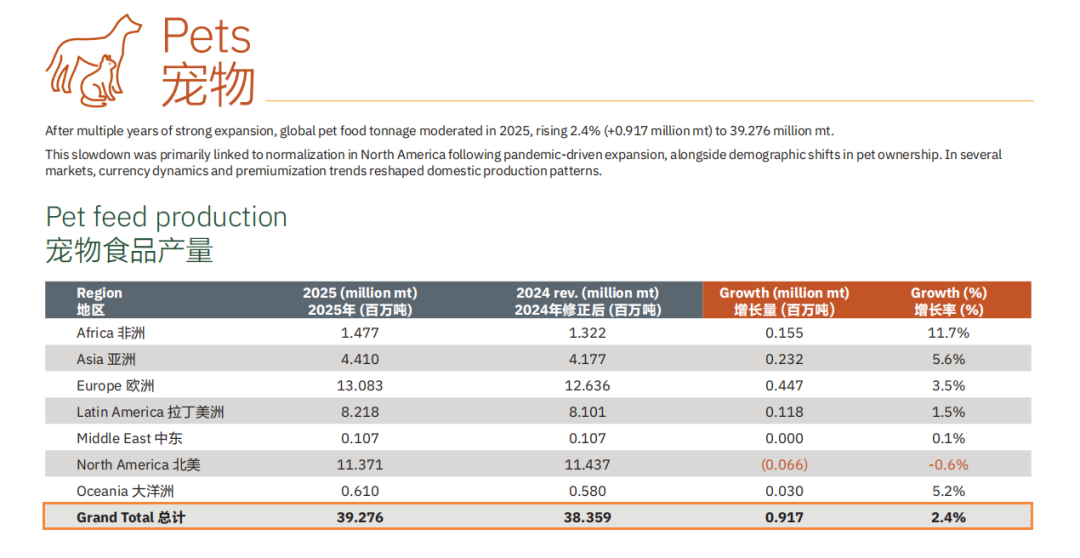This screenshot has width=1080, height=558.
Task: Select the Oceania growth rate "5.2%"
Action: click(x=948, y=491)
